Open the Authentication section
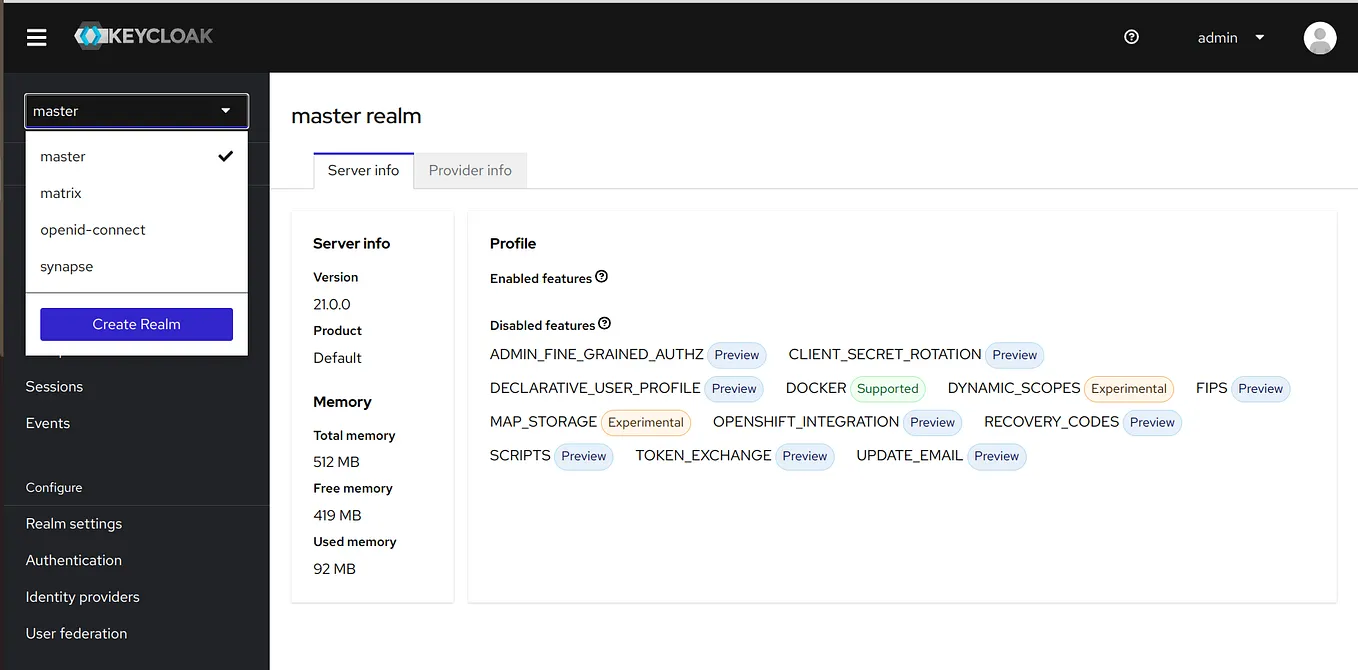The height and width of the screenshot is (670, 1358). pos(73,560)
